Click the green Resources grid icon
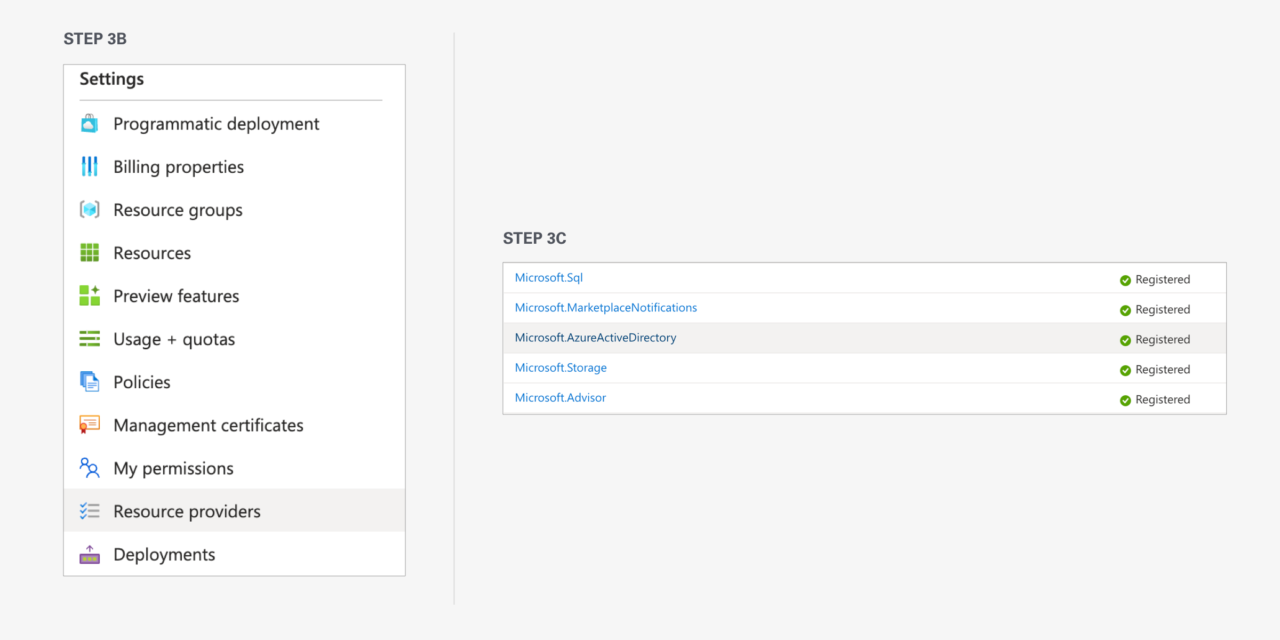The width and height of the screenshot is (1280, 640). pos(90,253)
